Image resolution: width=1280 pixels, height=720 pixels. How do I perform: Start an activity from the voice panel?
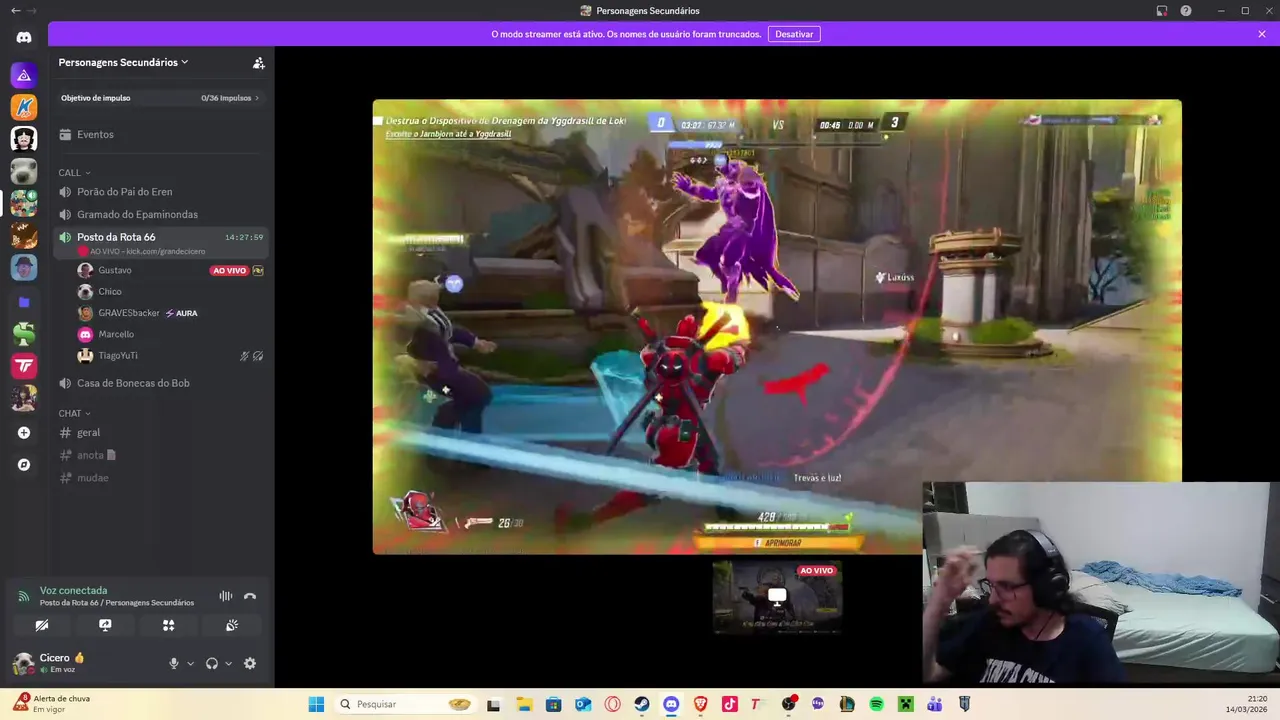coord(168,625)
